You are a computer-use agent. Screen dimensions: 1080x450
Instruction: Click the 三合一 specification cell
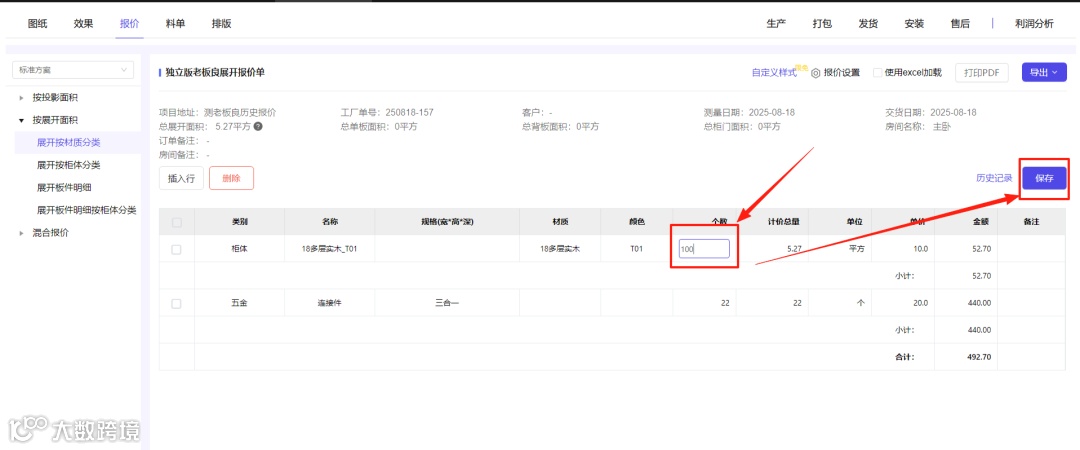[x=447, y=303]
